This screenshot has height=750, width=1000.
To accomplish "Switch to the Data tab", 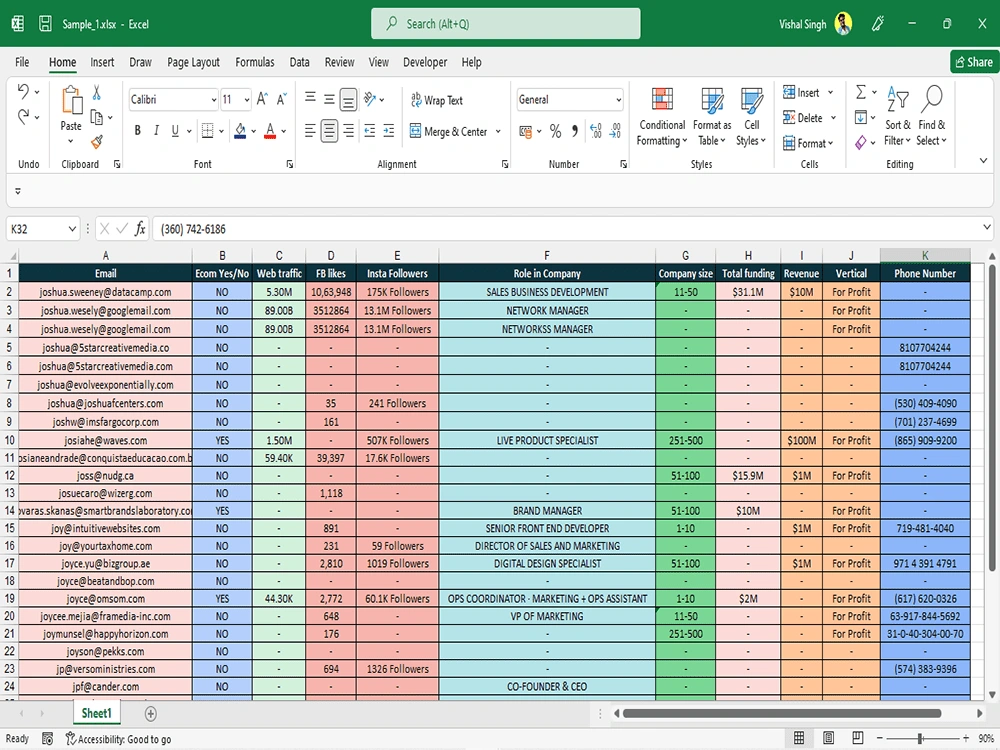I will 299,62.
